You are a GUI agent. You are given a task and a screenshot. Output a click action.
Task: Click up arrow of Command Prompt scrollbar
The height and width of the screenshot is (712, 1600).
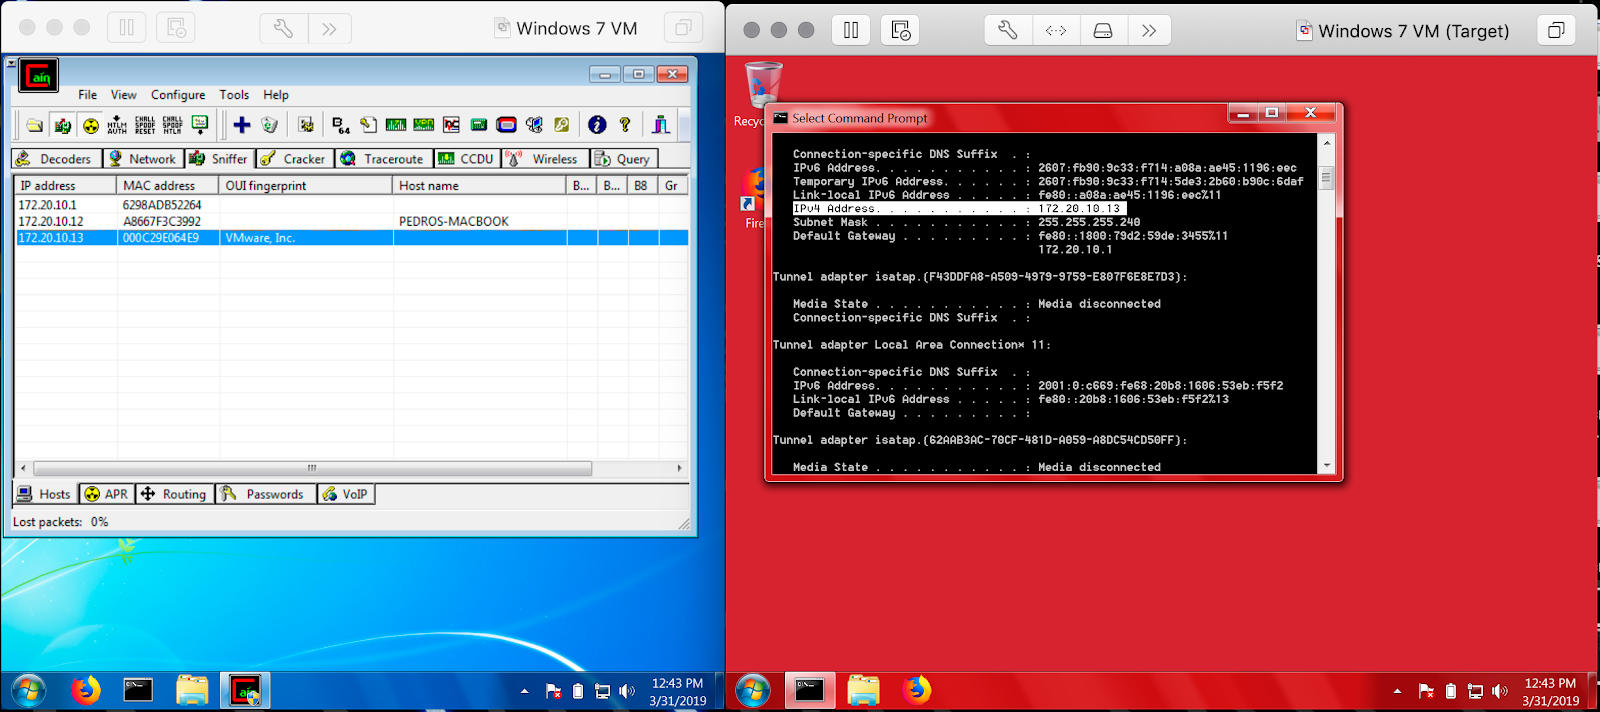pyautogui.click(x=1327, y=143)
